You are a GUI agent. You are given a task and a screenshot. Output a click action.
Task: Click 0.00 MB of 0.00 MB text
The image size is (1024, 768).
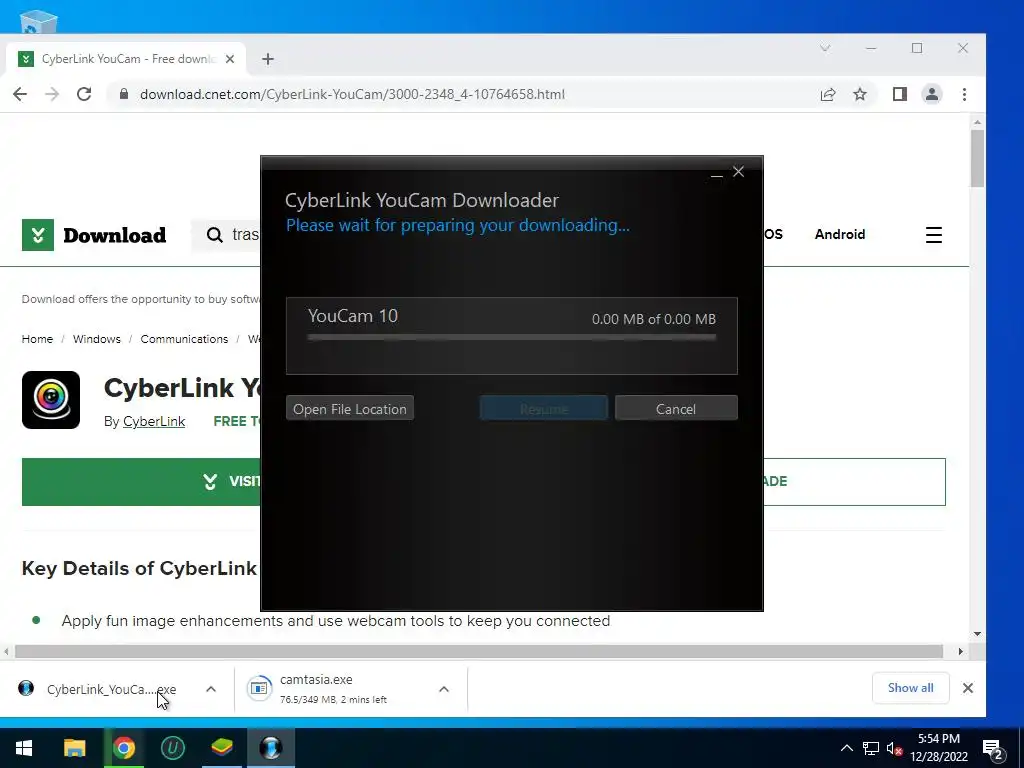pos(654,319)
